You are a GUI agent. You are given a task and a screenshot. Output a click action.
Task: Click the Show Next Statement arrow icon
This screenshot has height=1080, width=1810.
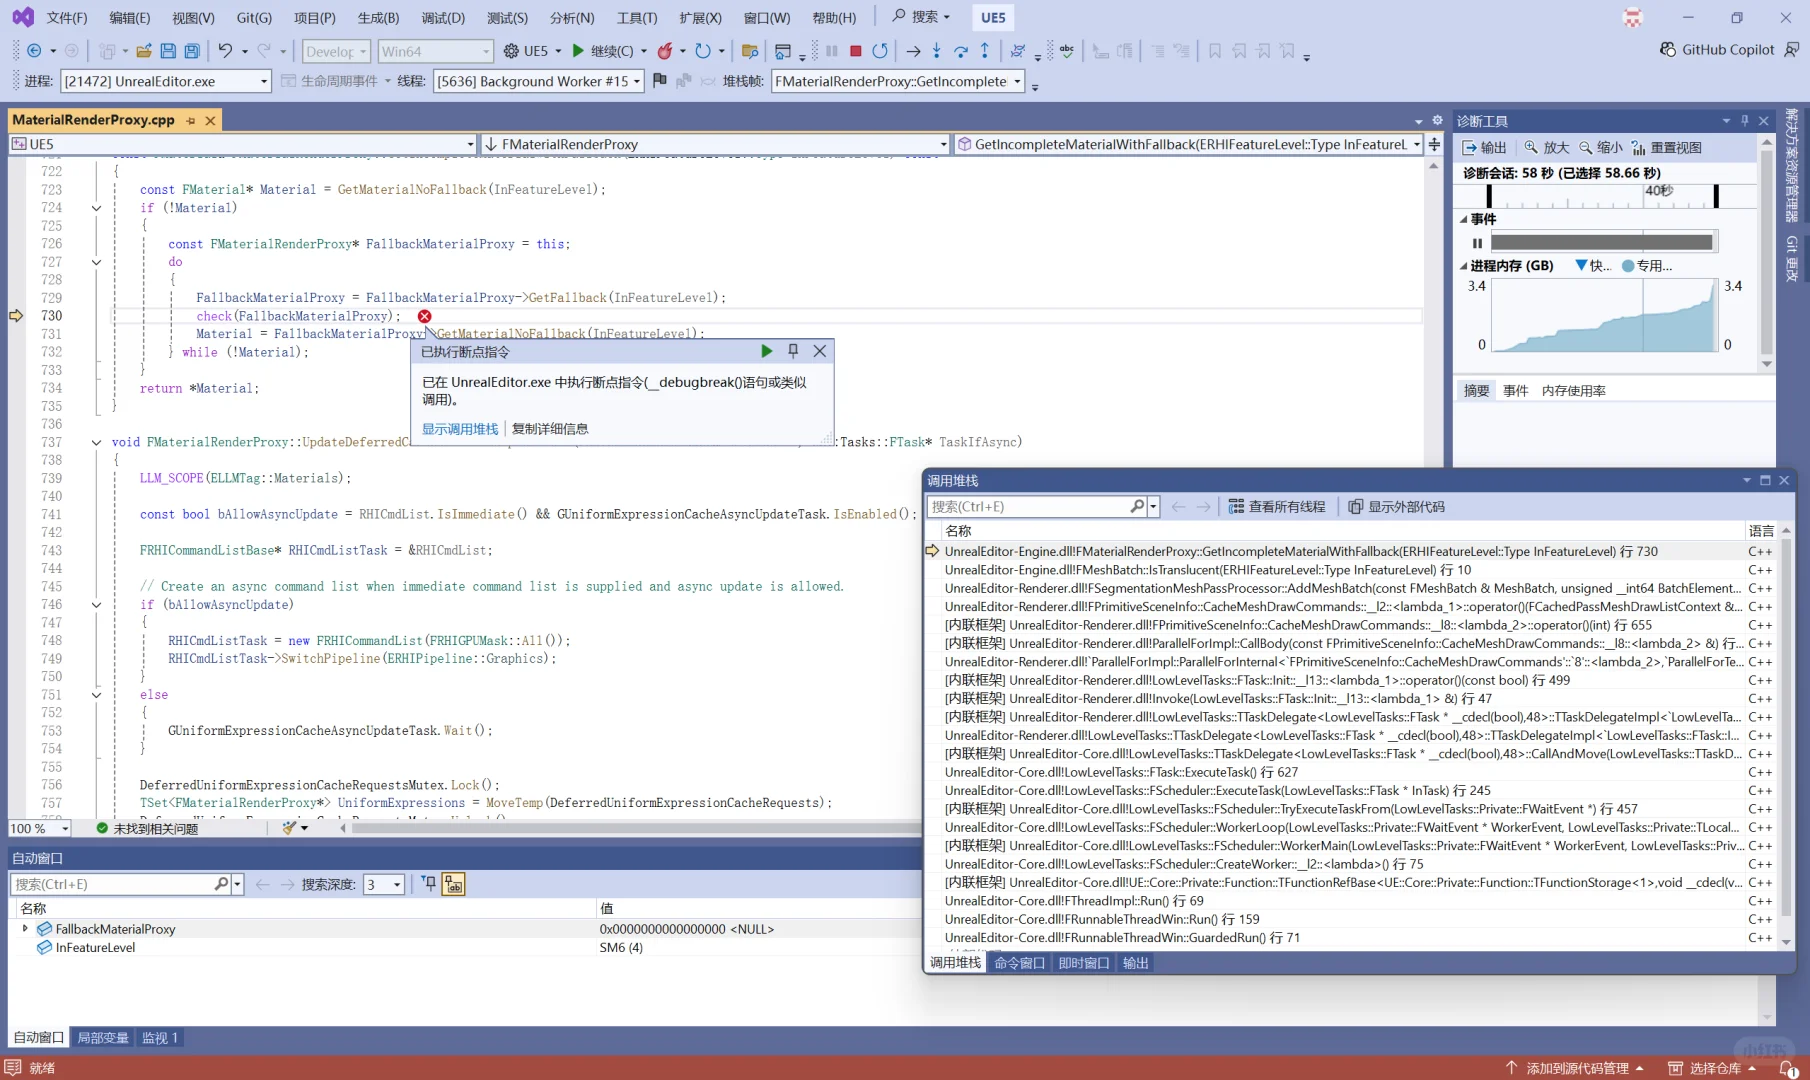(x=913, y=51)
